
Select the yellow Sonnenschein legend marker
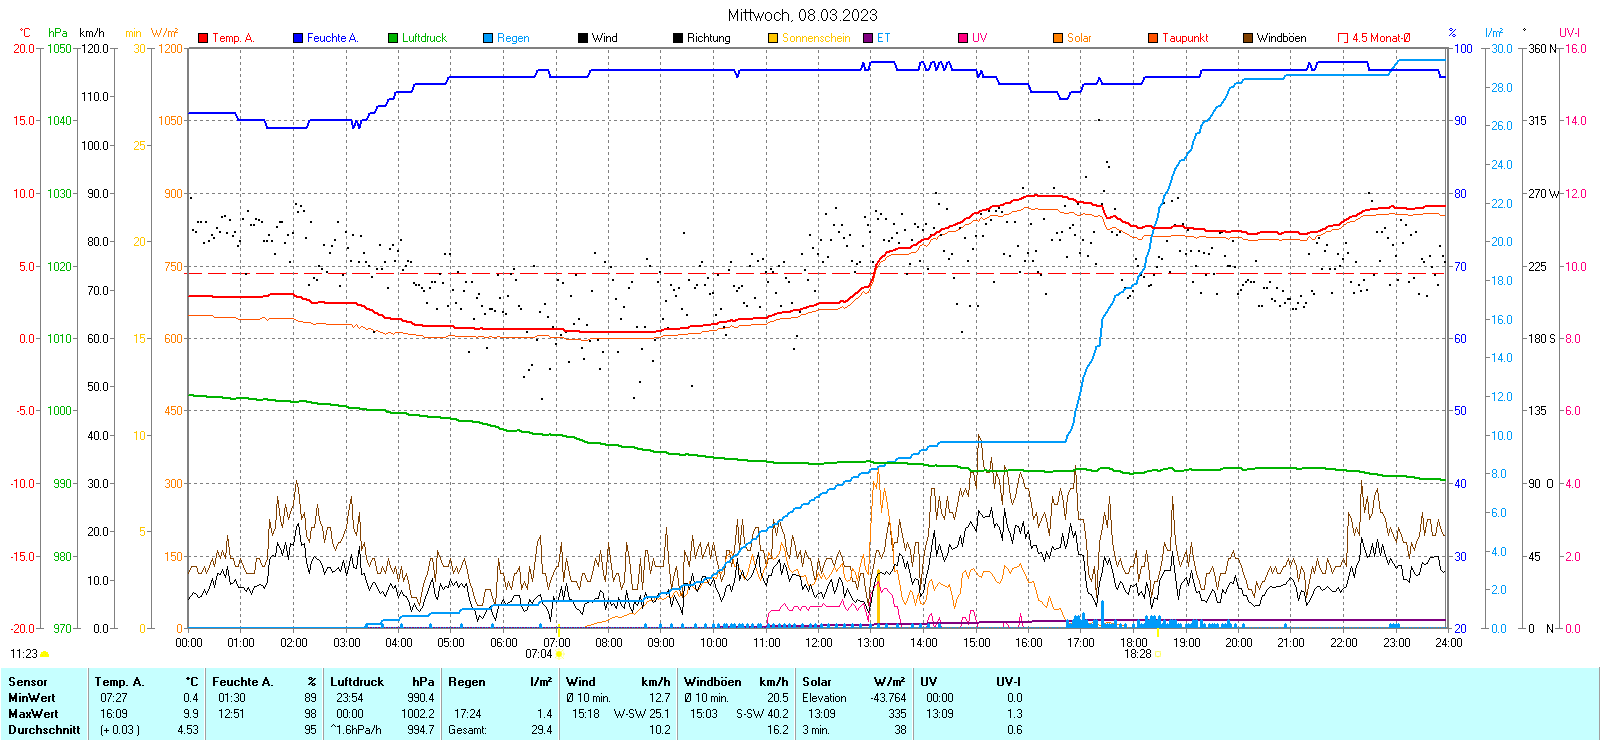773,38
